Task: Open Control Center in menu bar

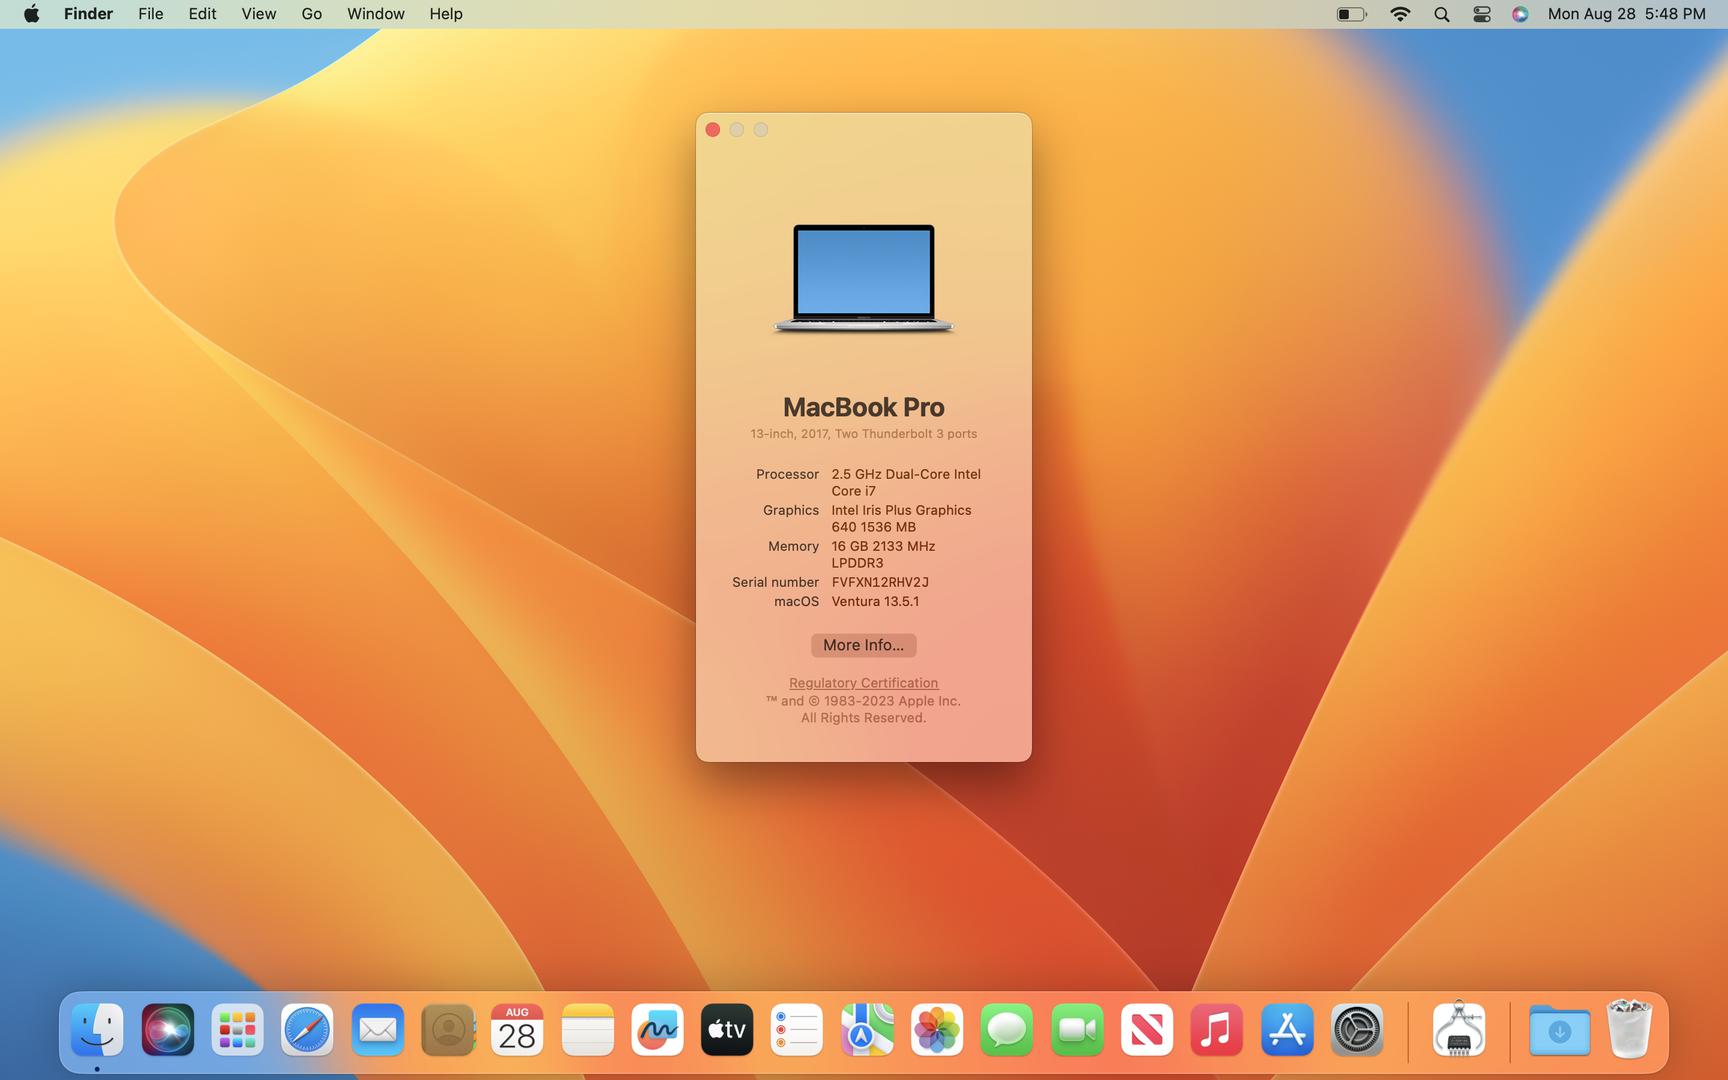Action: coord(1482,14)
